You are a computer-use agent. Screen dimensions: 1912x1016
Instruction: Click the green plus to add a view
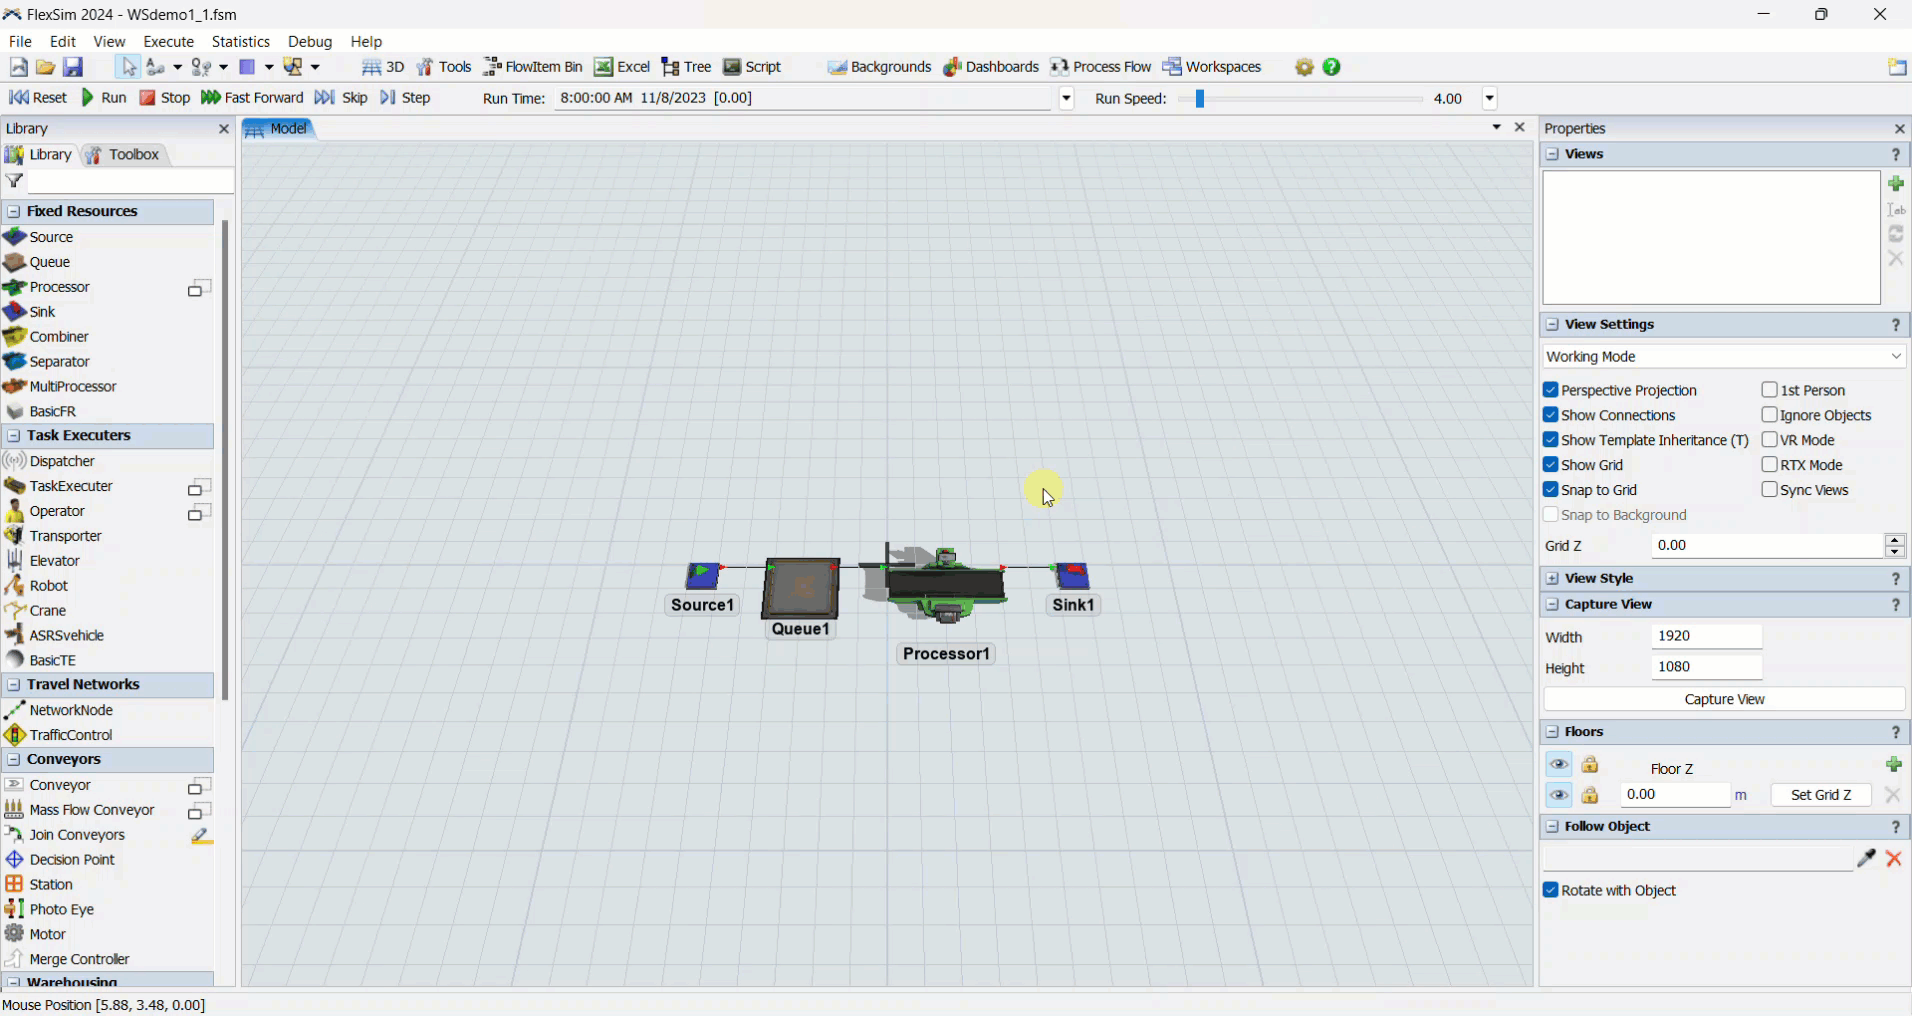click(1895, 184)
